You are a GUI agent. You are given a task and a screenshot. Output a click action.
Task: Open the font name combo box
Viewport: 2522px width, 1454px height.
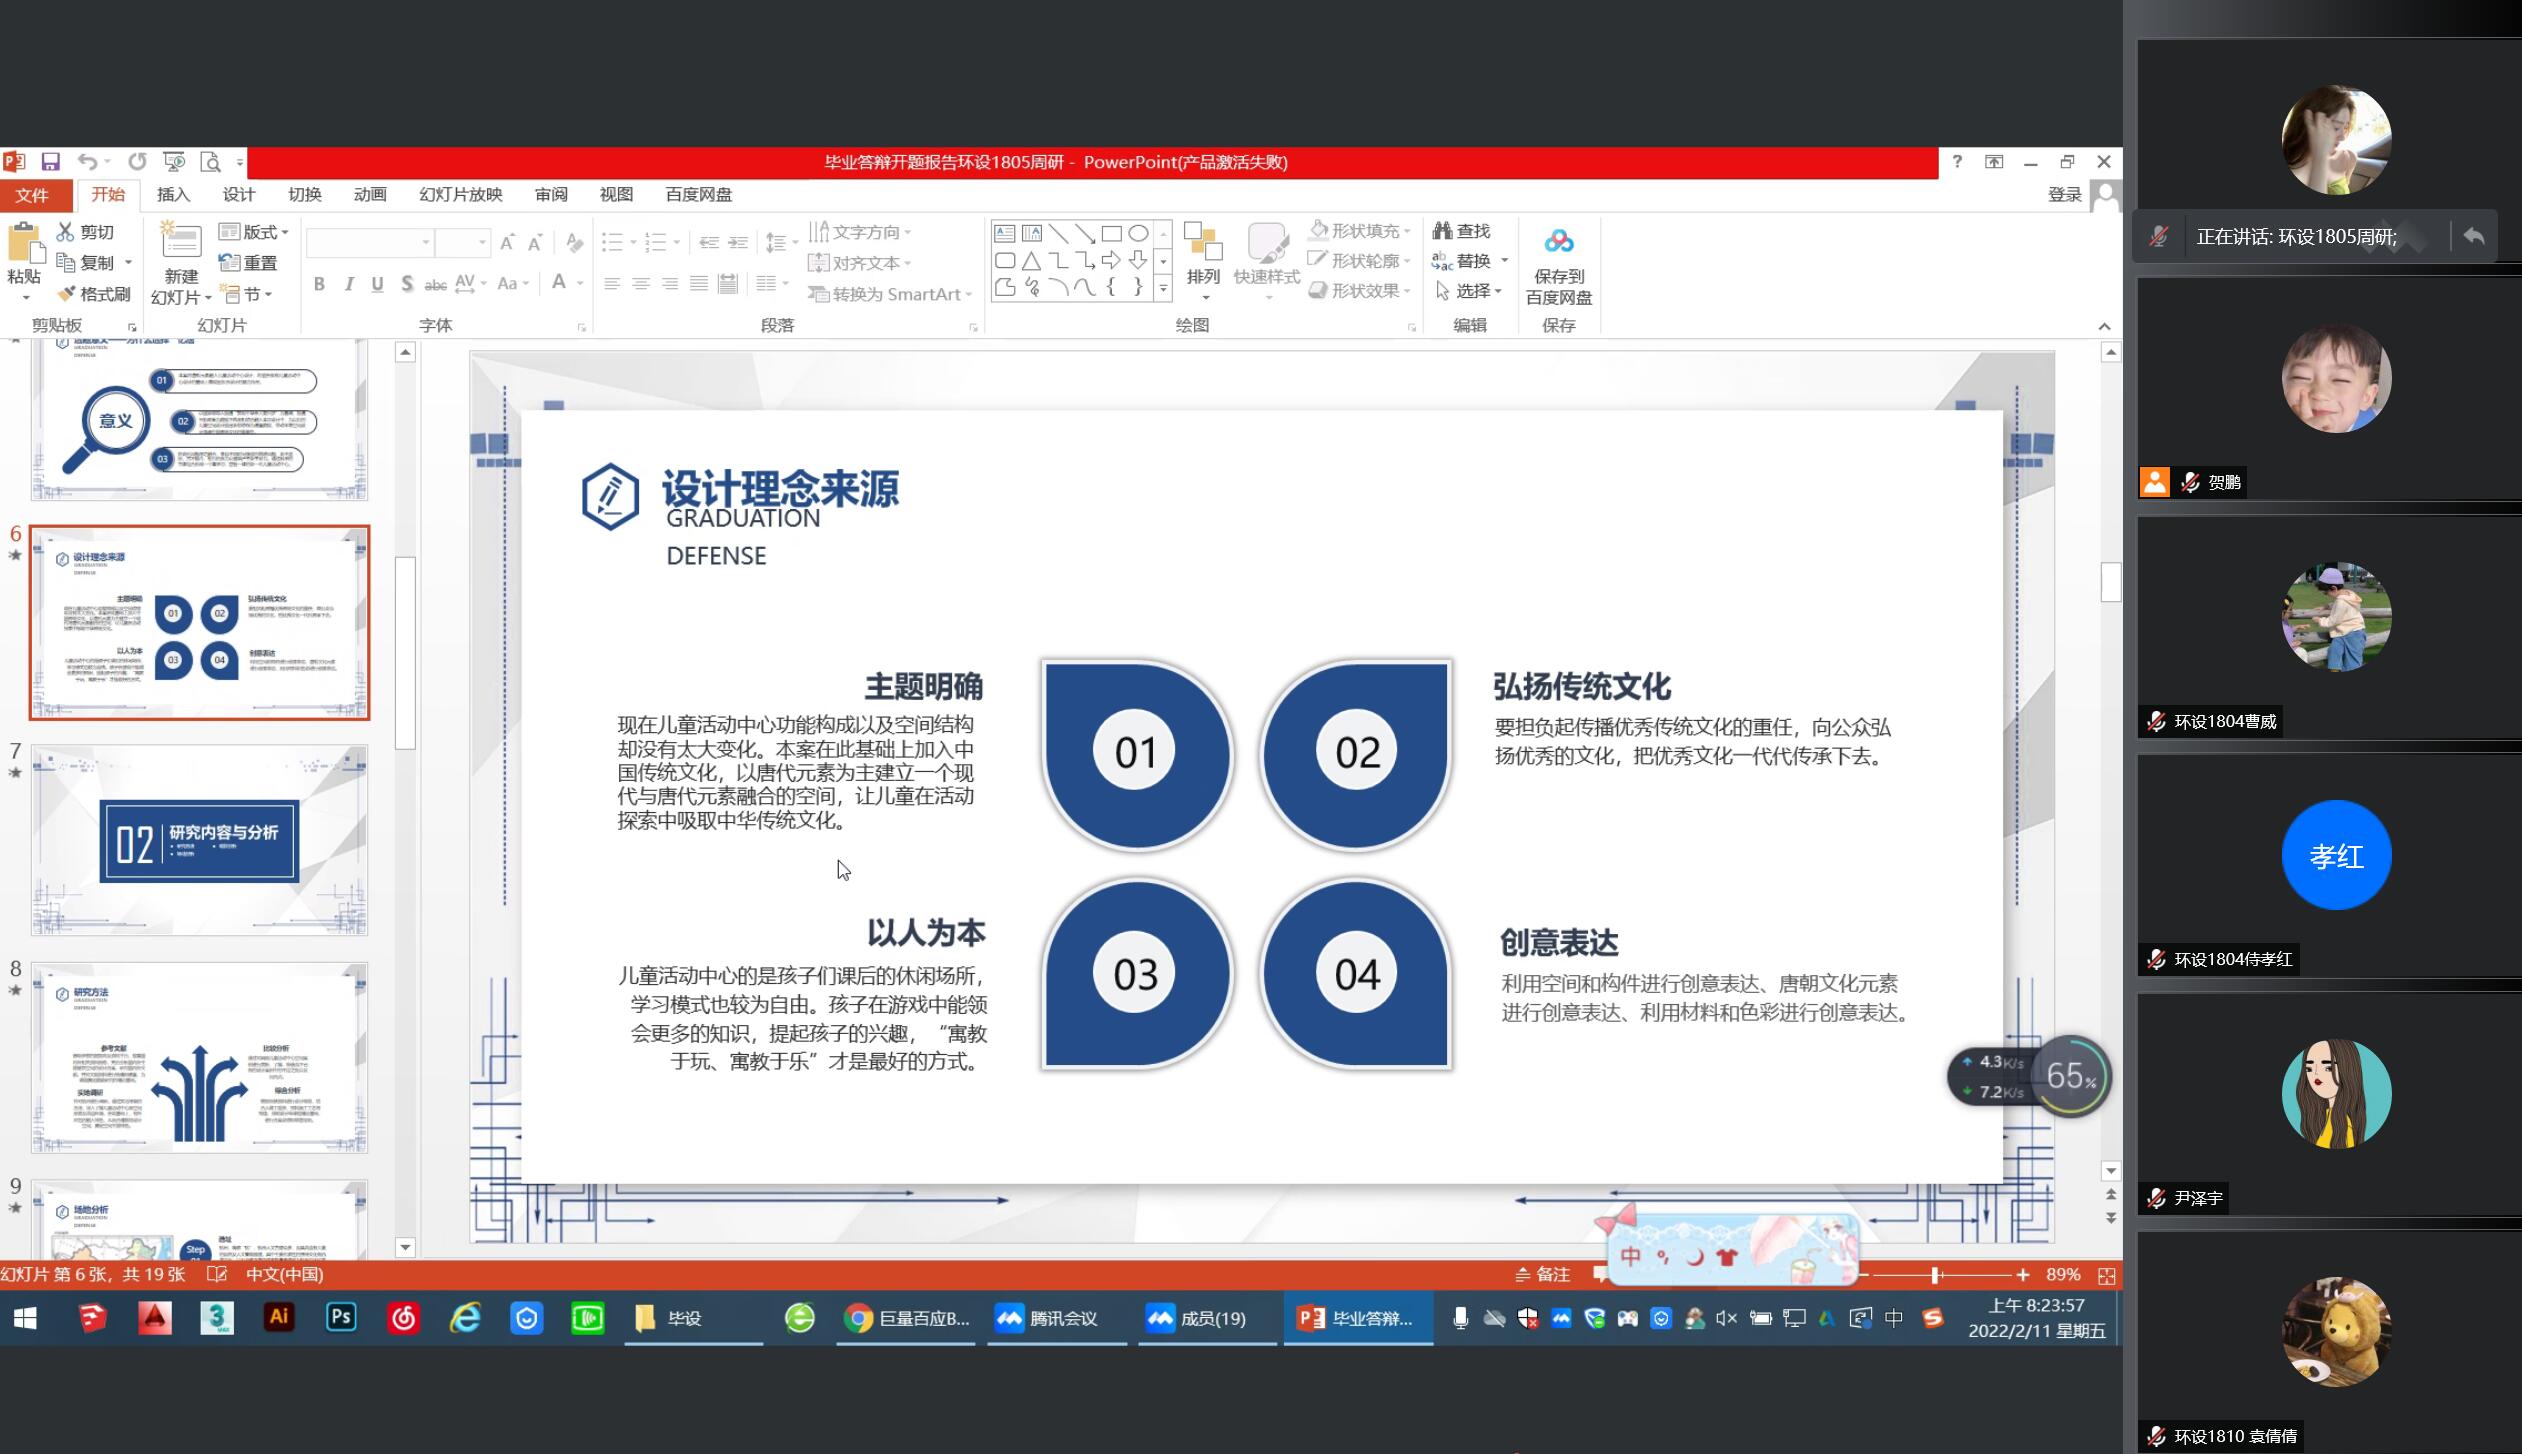click(370, 242)
